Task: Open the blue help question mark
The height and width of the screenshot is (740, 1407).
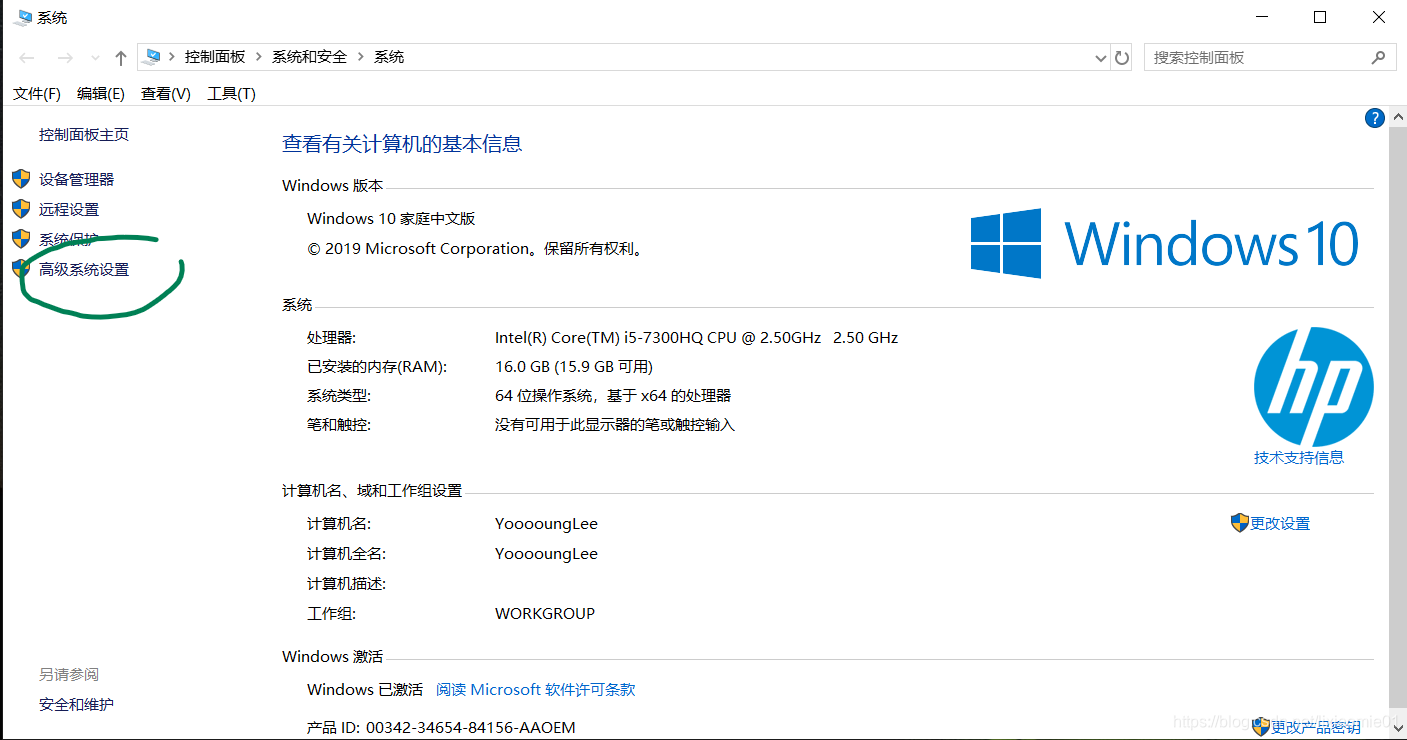Action: click(x=1374, y=118)
